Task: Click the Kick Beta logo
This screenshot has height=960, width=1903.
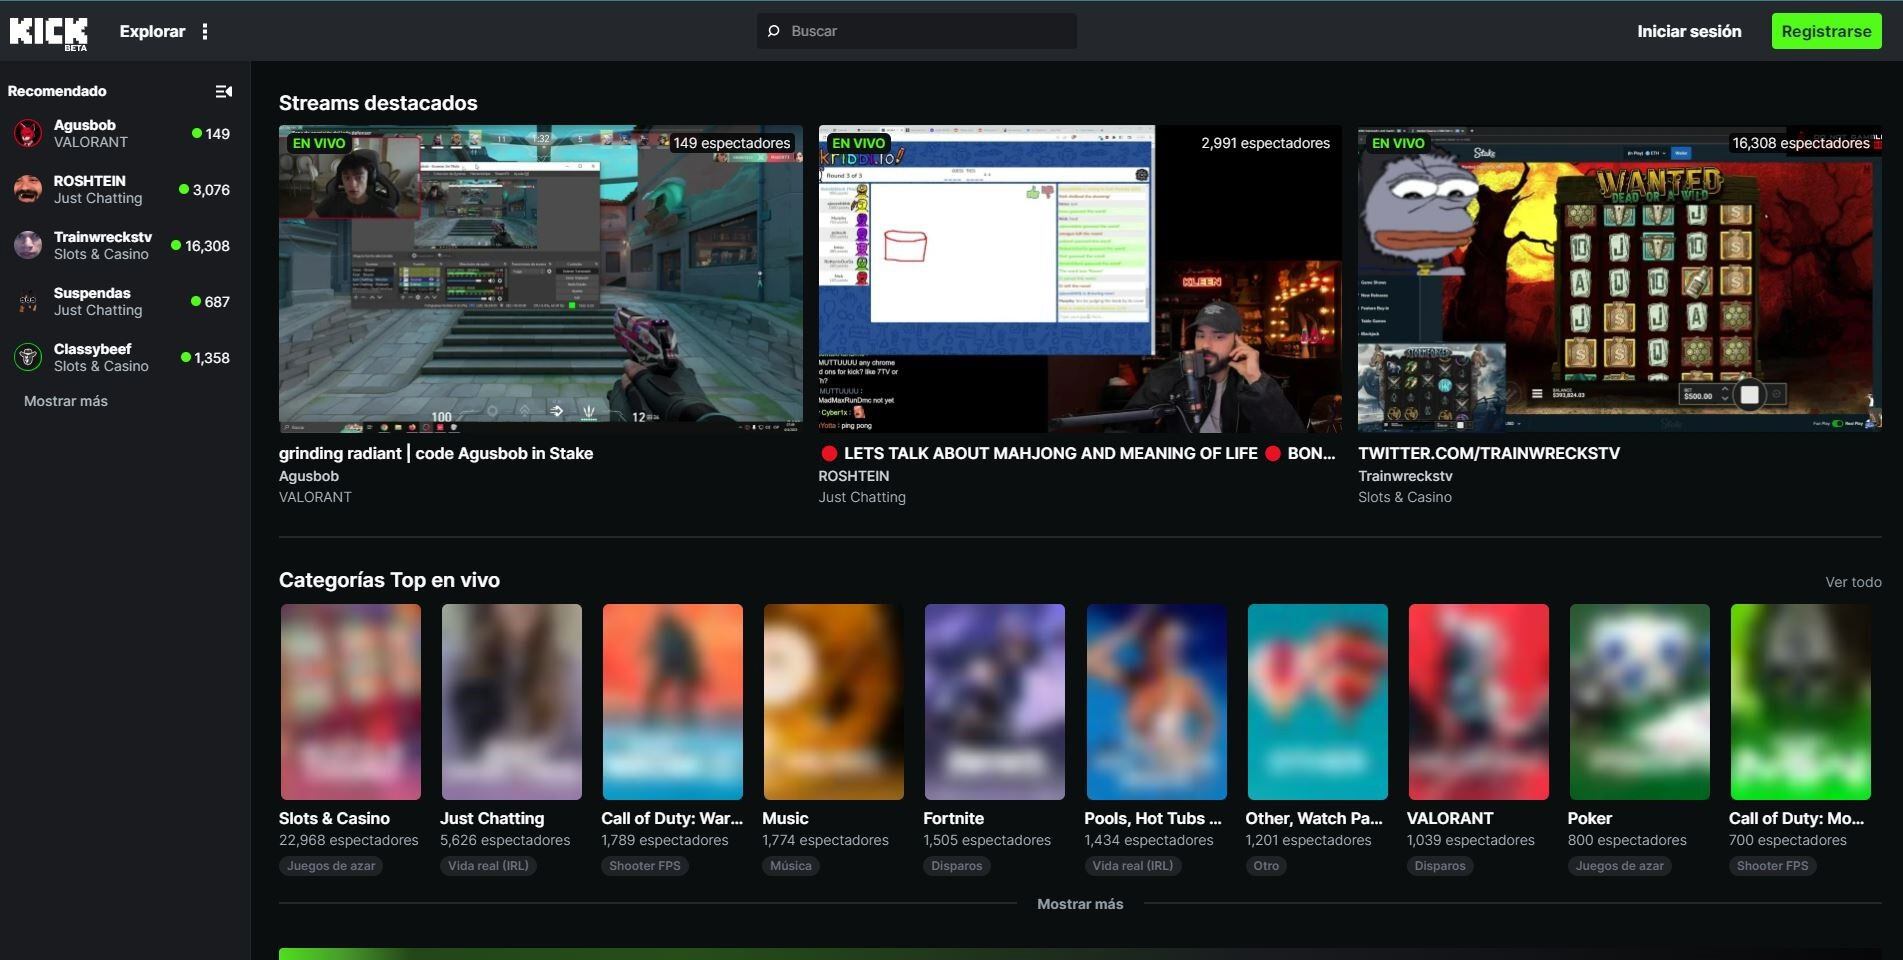Action: point(48,32)
